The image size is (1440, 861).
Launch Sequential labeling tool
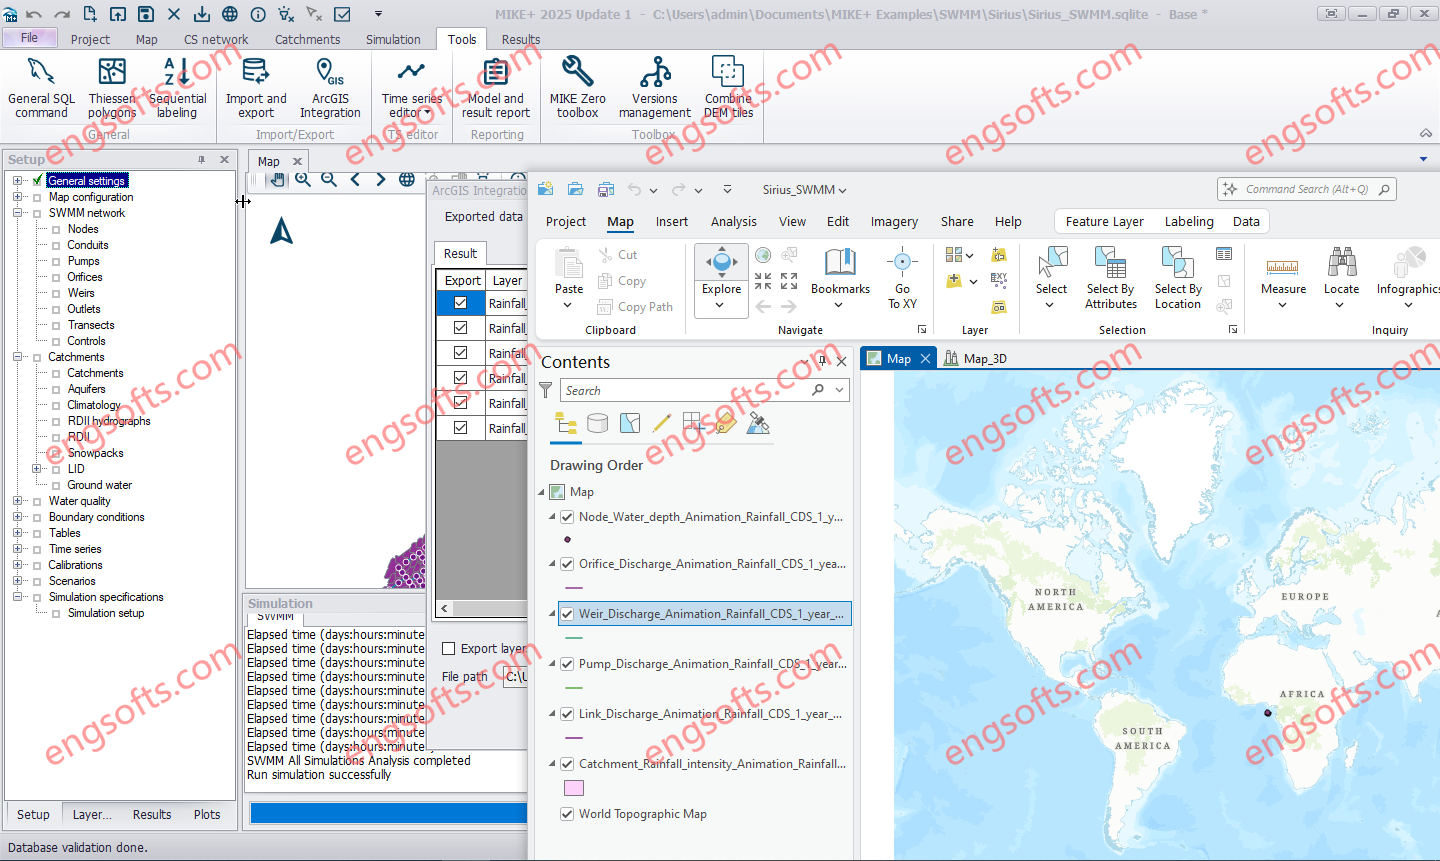coord(177,88)
